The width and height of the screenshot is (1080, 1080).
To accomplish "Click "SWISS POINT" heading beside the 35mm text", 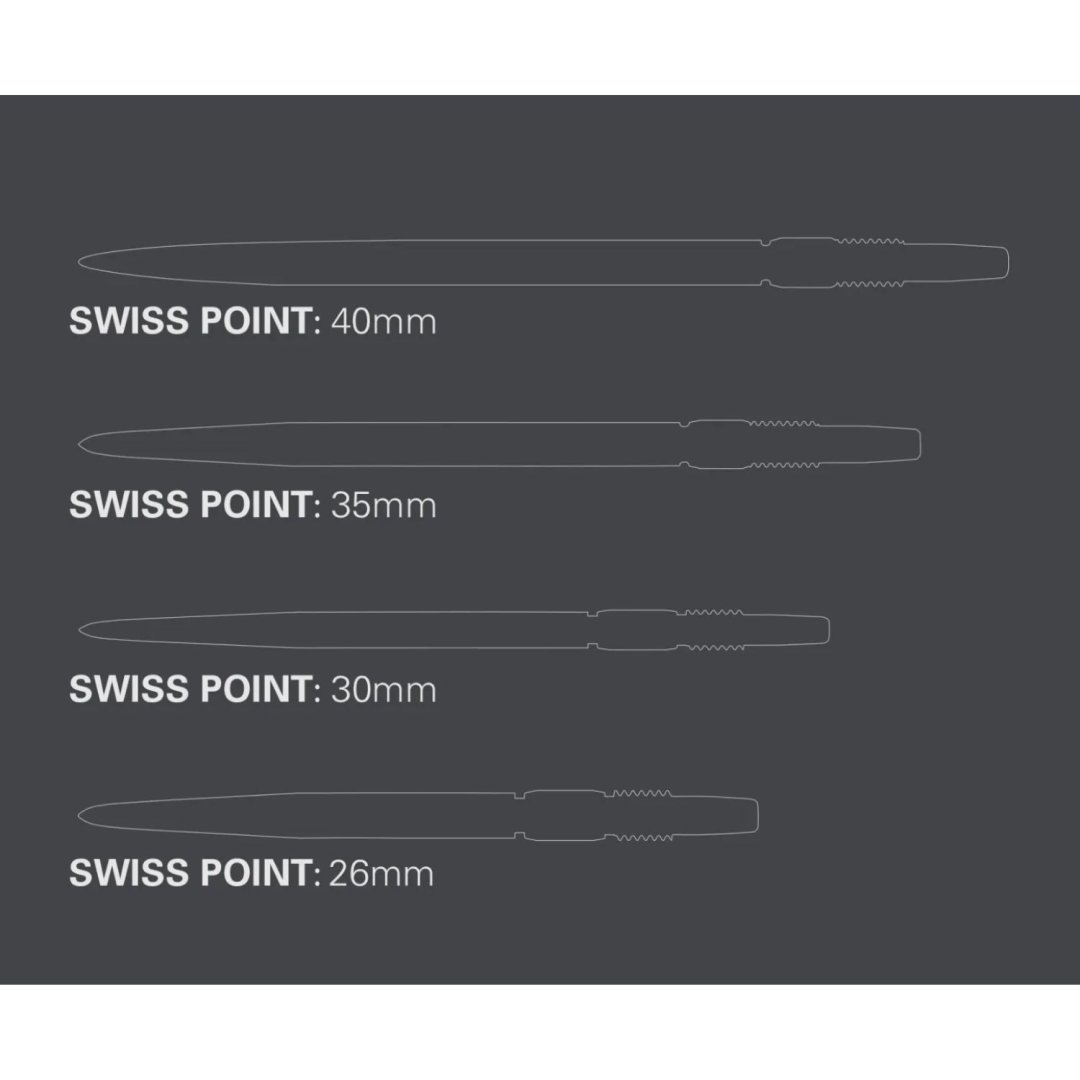I will (x=190, y=505).
